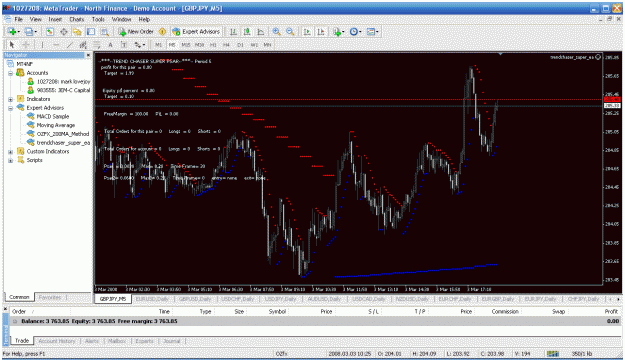Select the horizontal line drawing tool
Image resolution: width=625 pixels, height=360 pixels.
[x=56, y=45]
